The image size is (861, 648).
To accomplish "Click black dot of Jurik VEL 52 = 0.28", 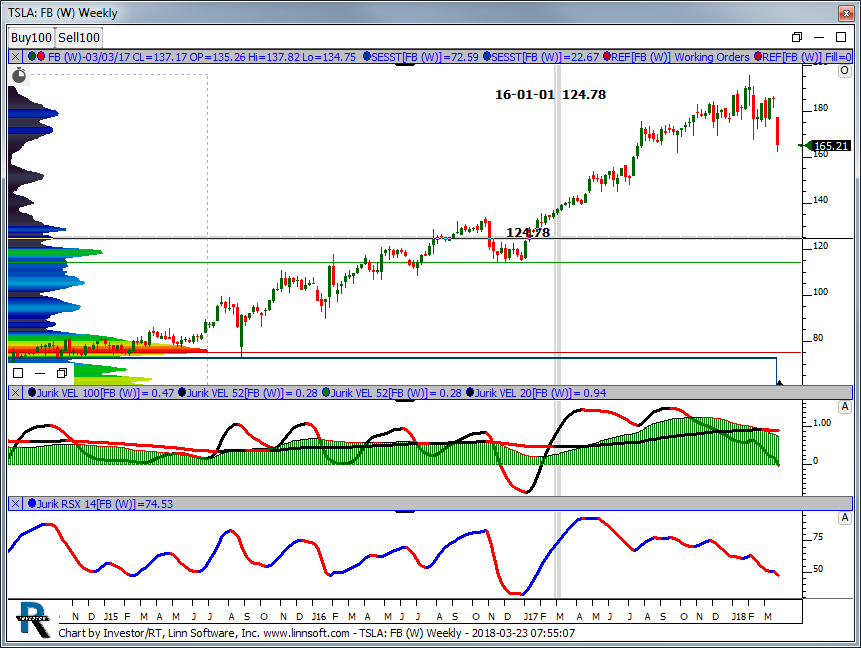I will pos(182,392).
